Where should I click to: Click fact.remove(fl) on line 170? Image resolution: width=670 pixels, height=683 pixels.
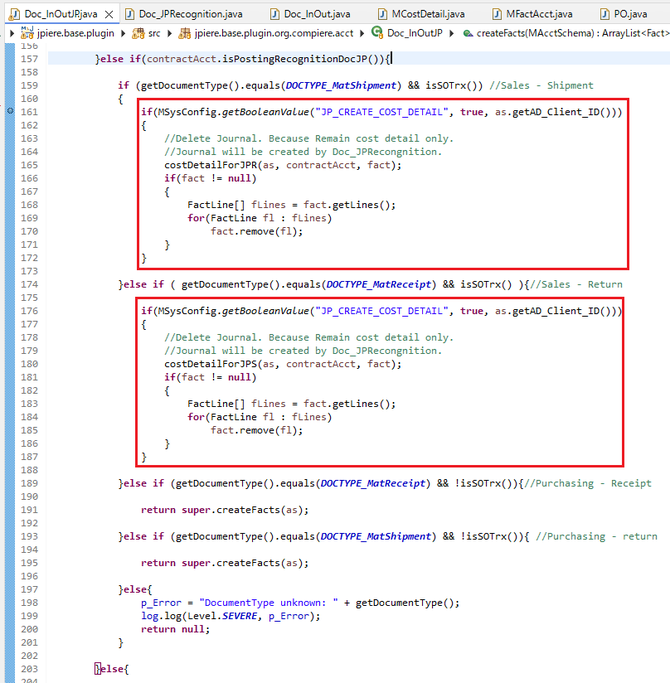click(x=257, y=231)
